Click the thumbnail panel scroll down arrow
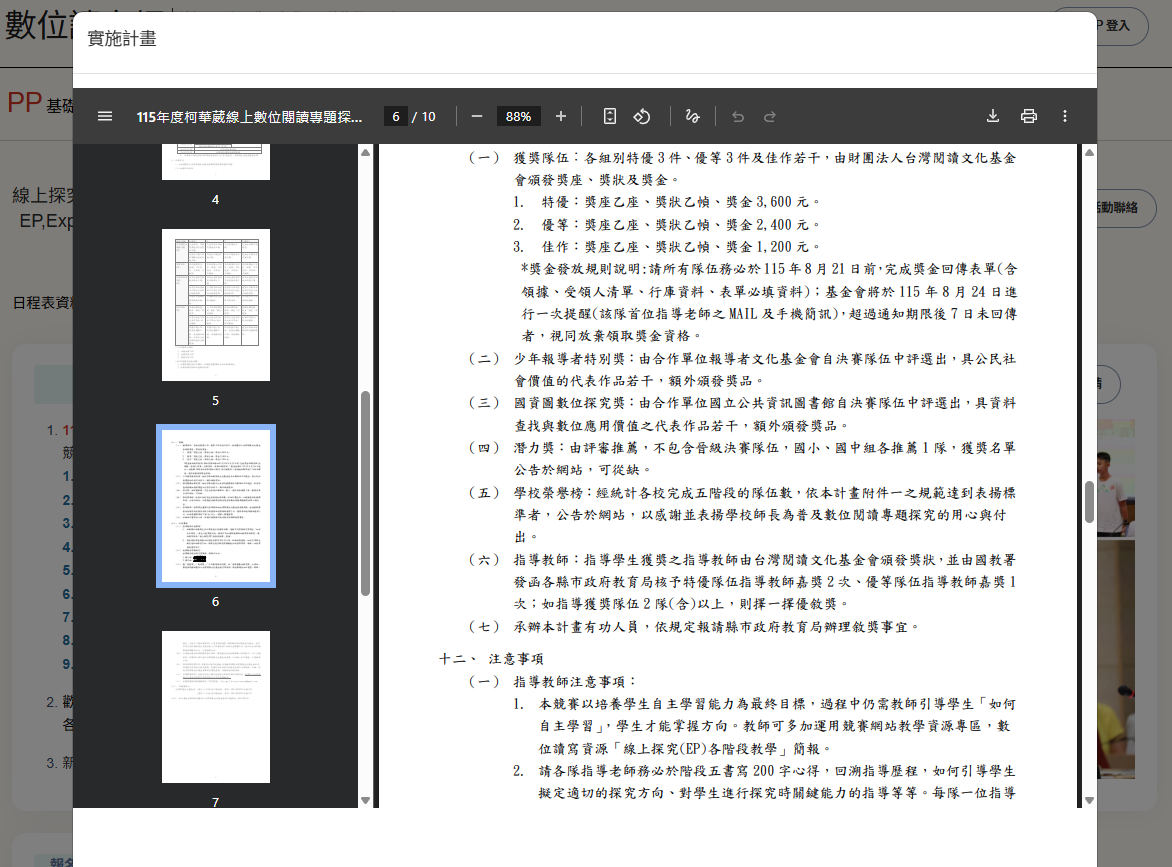 (x=365, y=800)
